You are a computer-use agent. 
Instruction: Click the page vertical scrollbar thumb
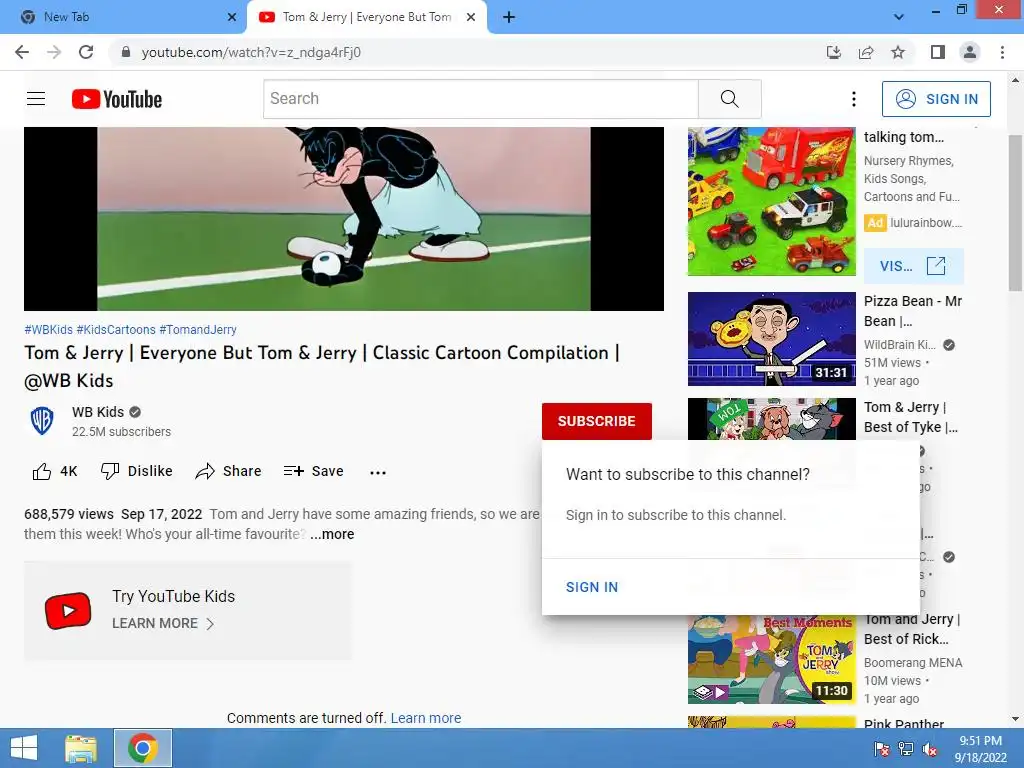coord(1015,212)
